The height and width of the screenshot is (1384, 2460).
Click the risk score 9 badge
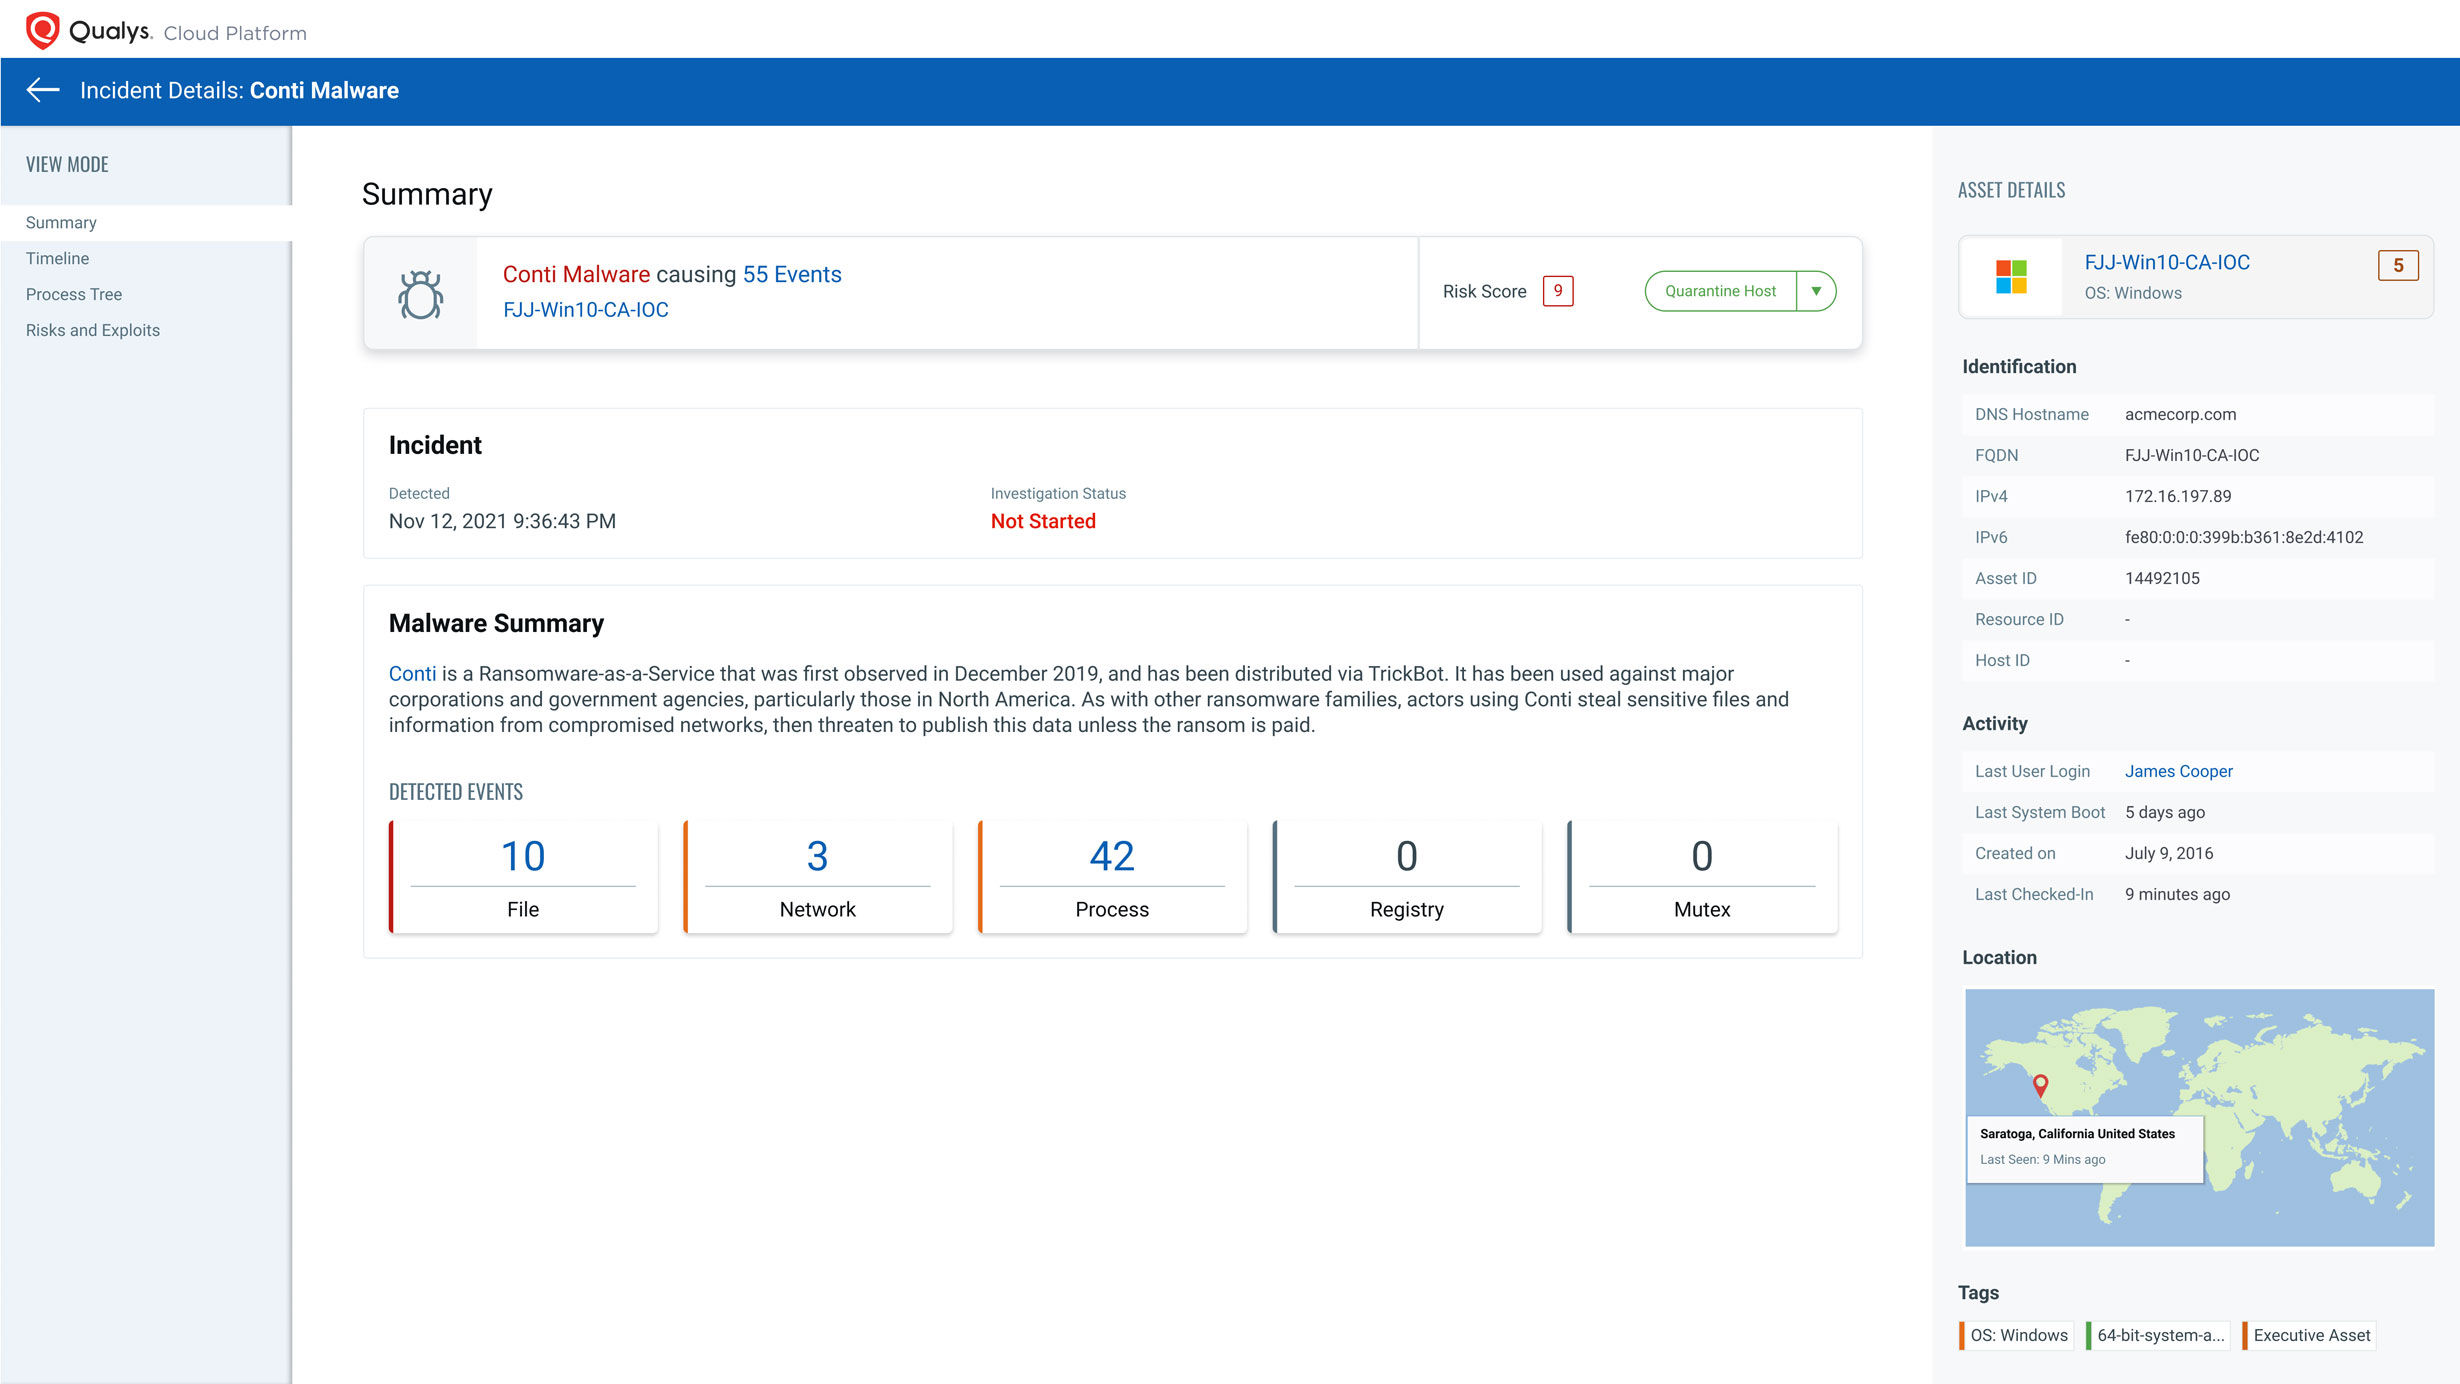(1557, 291)
